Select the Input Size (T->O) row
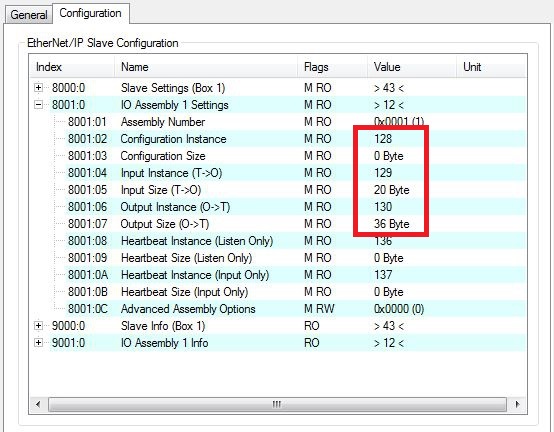 [278, 190]
